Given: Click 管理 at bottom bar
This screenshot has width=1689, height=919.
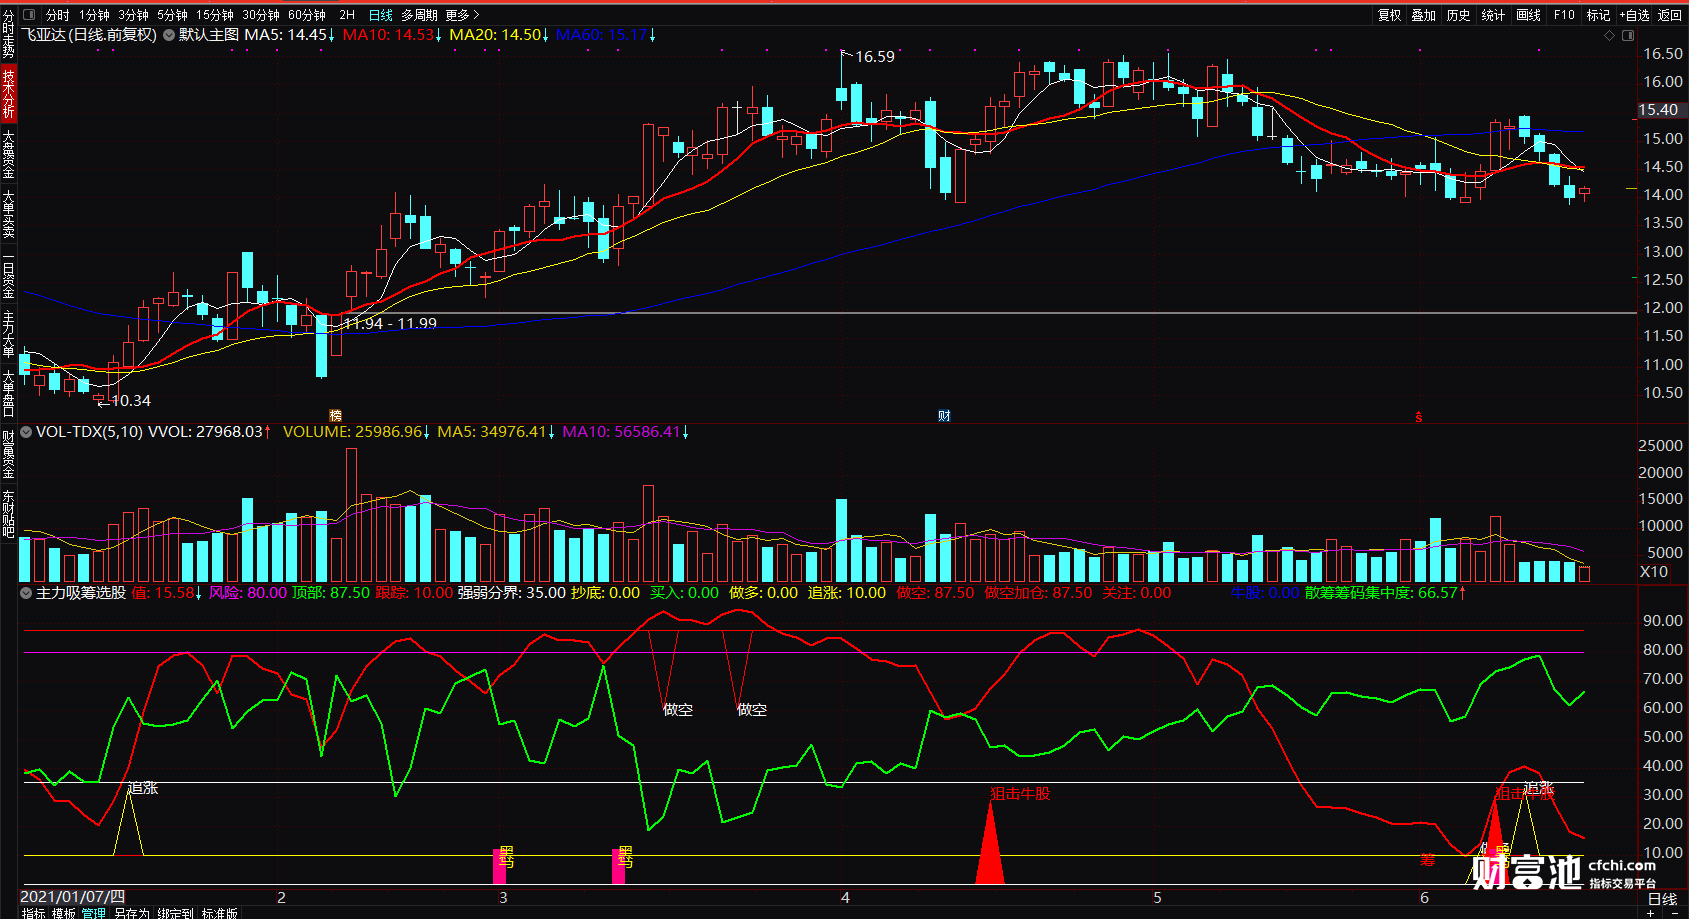Looking at the screenshot, I should 94,913.
